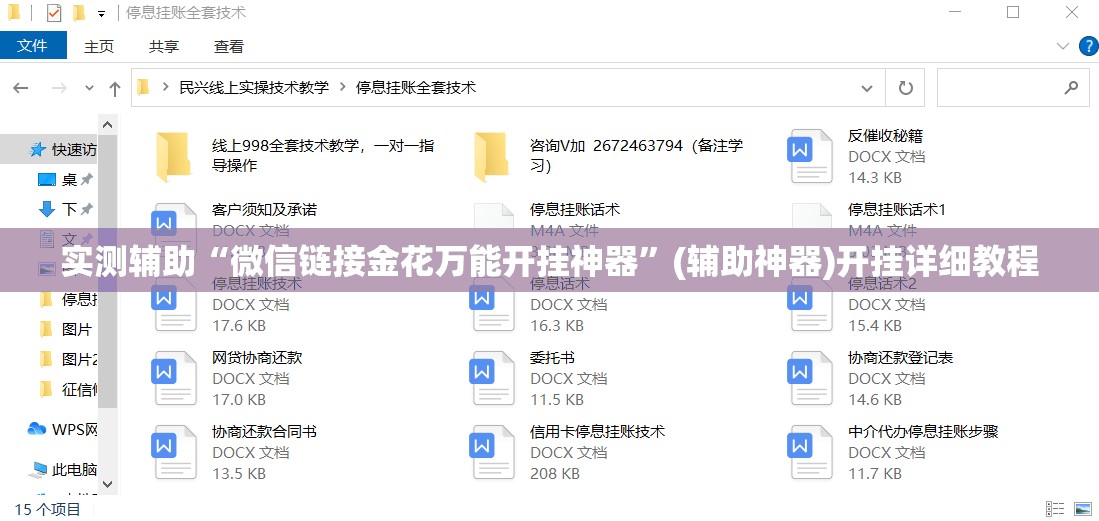This screenshot has height=521, width=1099.
Task: Select file name 中介代办停息挂账步骤
Action: pos(923,431)
